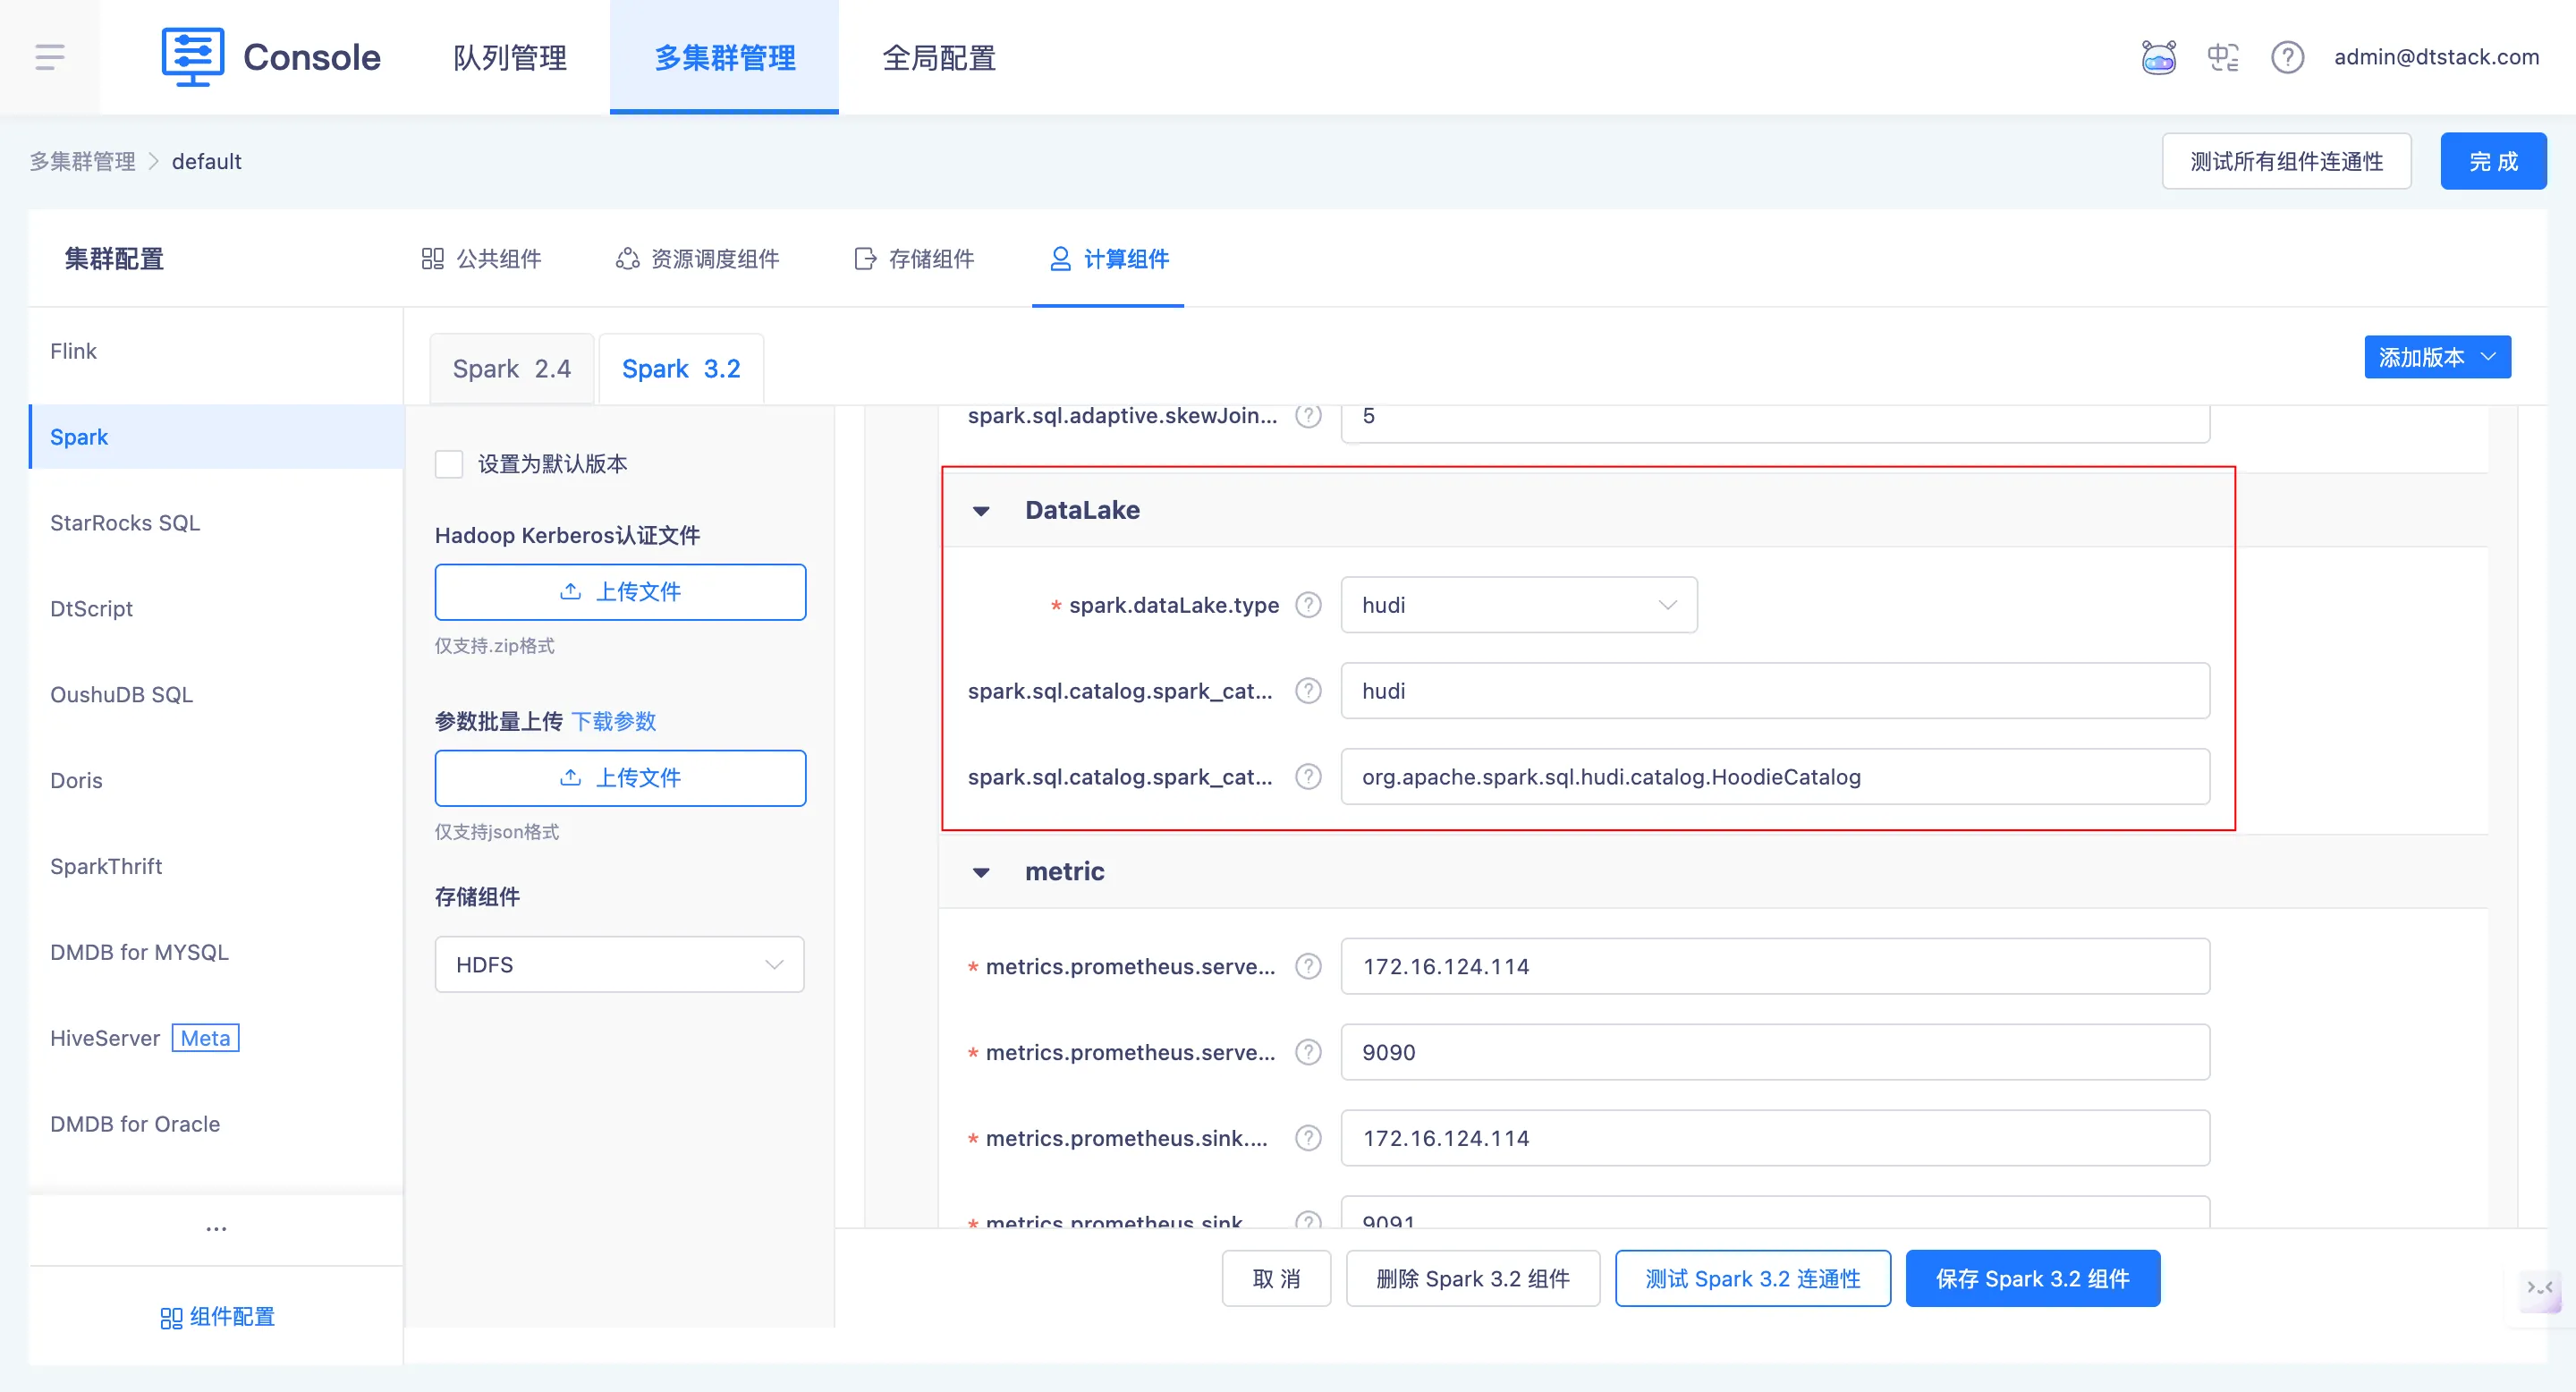
Task: Click the floating widget icon at bottom right
Action: pos(2540,1288)
